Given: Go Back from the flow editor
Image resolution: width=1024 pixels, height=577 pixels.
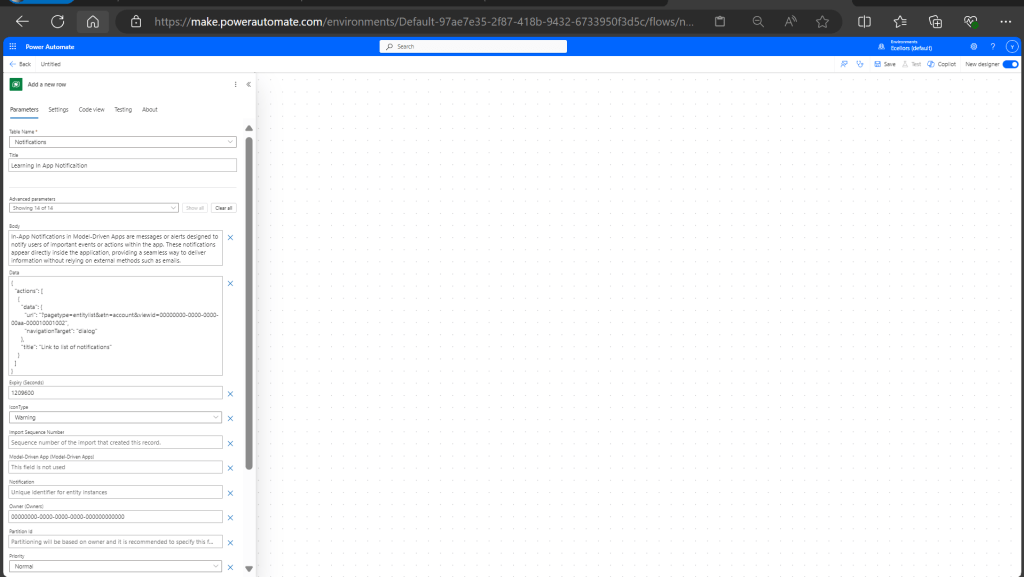Looking at the screenshot, I should (x=20, y=64).
